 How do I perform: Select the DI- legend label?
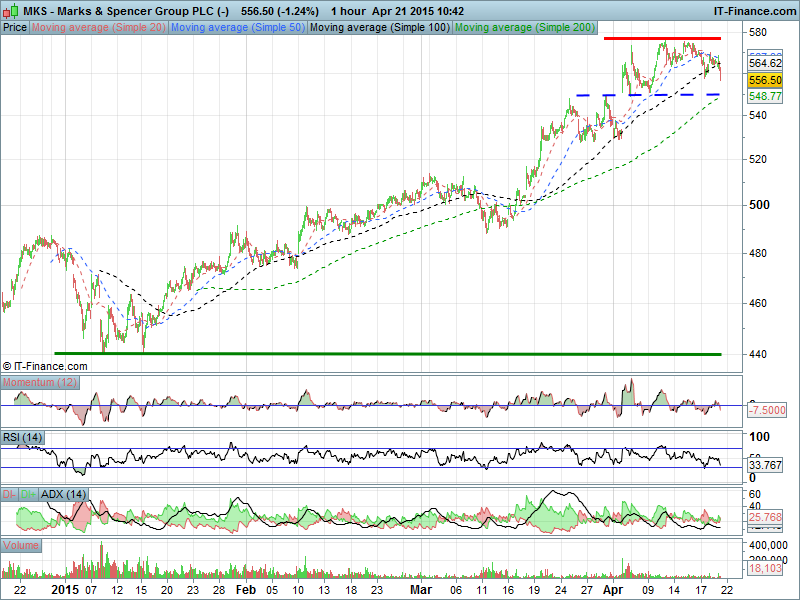(x=9, y=493)
